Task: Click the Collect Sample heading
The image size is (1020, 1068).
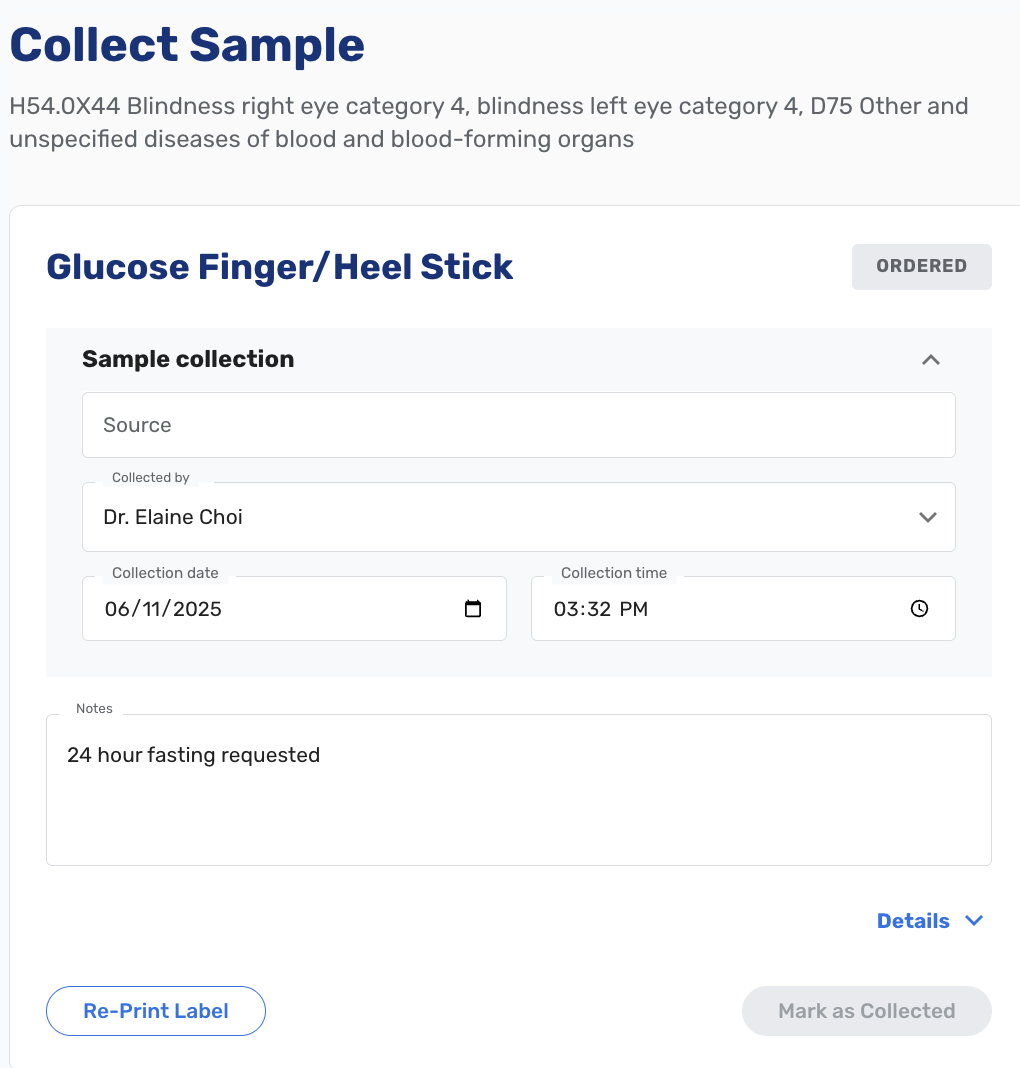Action: (x=187, y=44)
